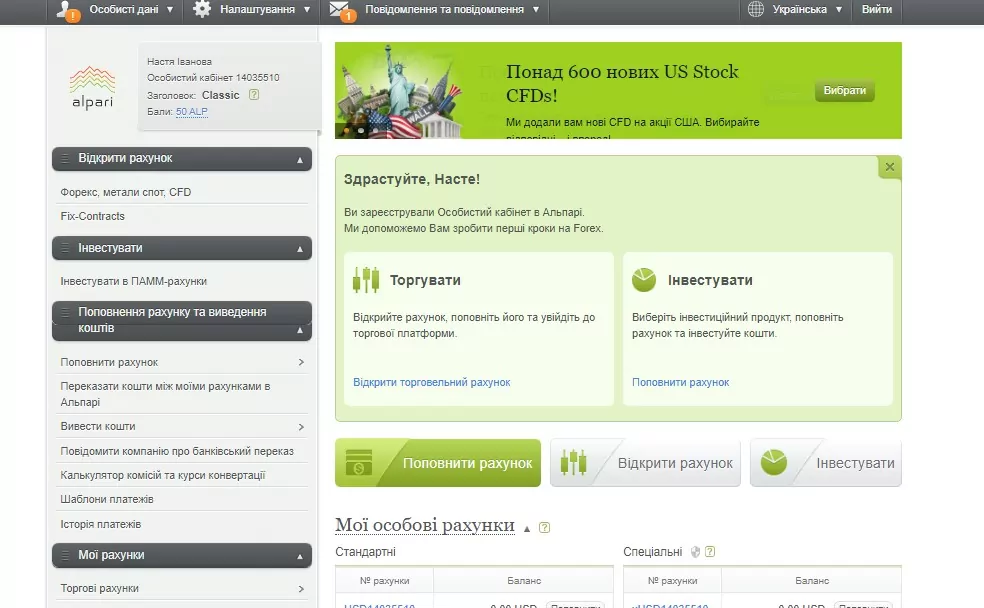Screen dimensions: 984x608
Task: Click shield icon next to Спеціальні
Action: [695, 552]
